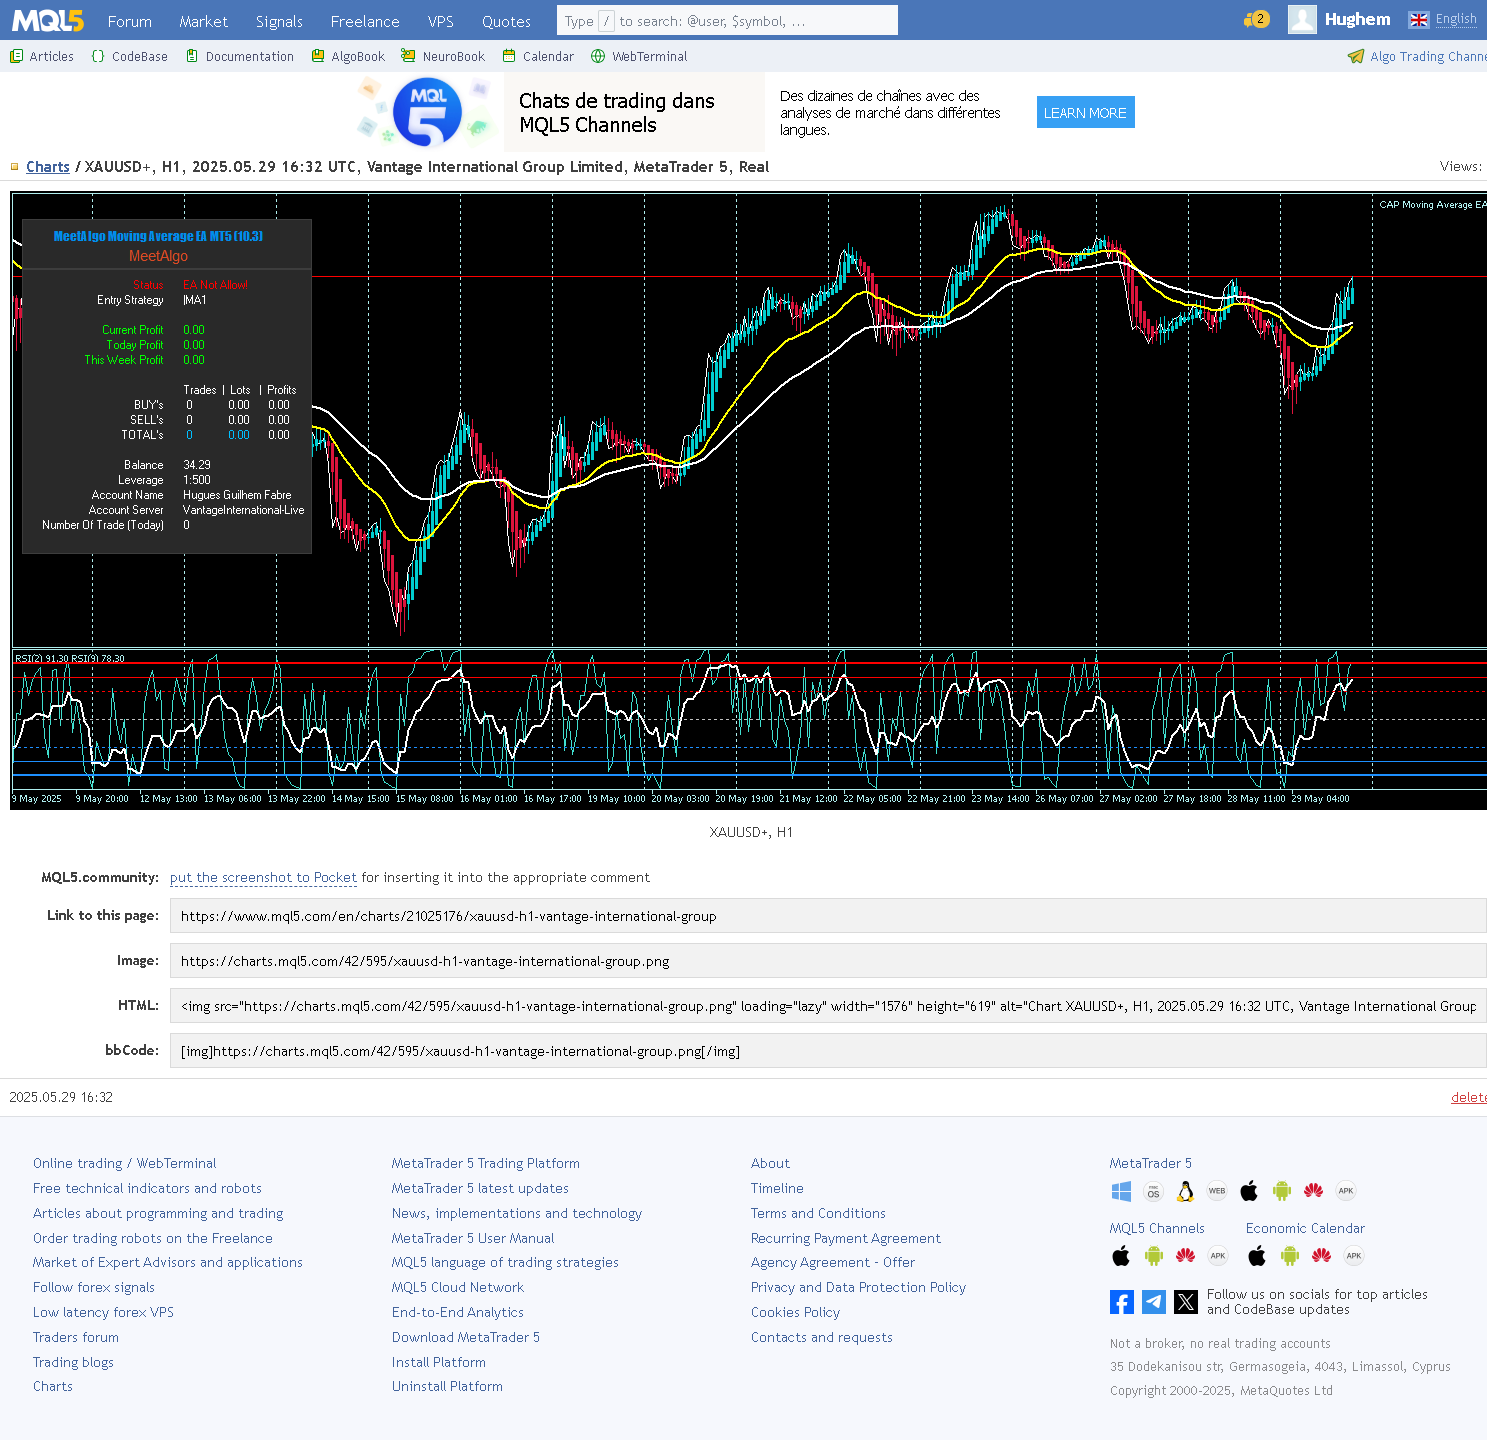Open 'Low latency forex VPS' footer link
The width and height of the screenshot is (1487, 1440).
pos(103,1312)
